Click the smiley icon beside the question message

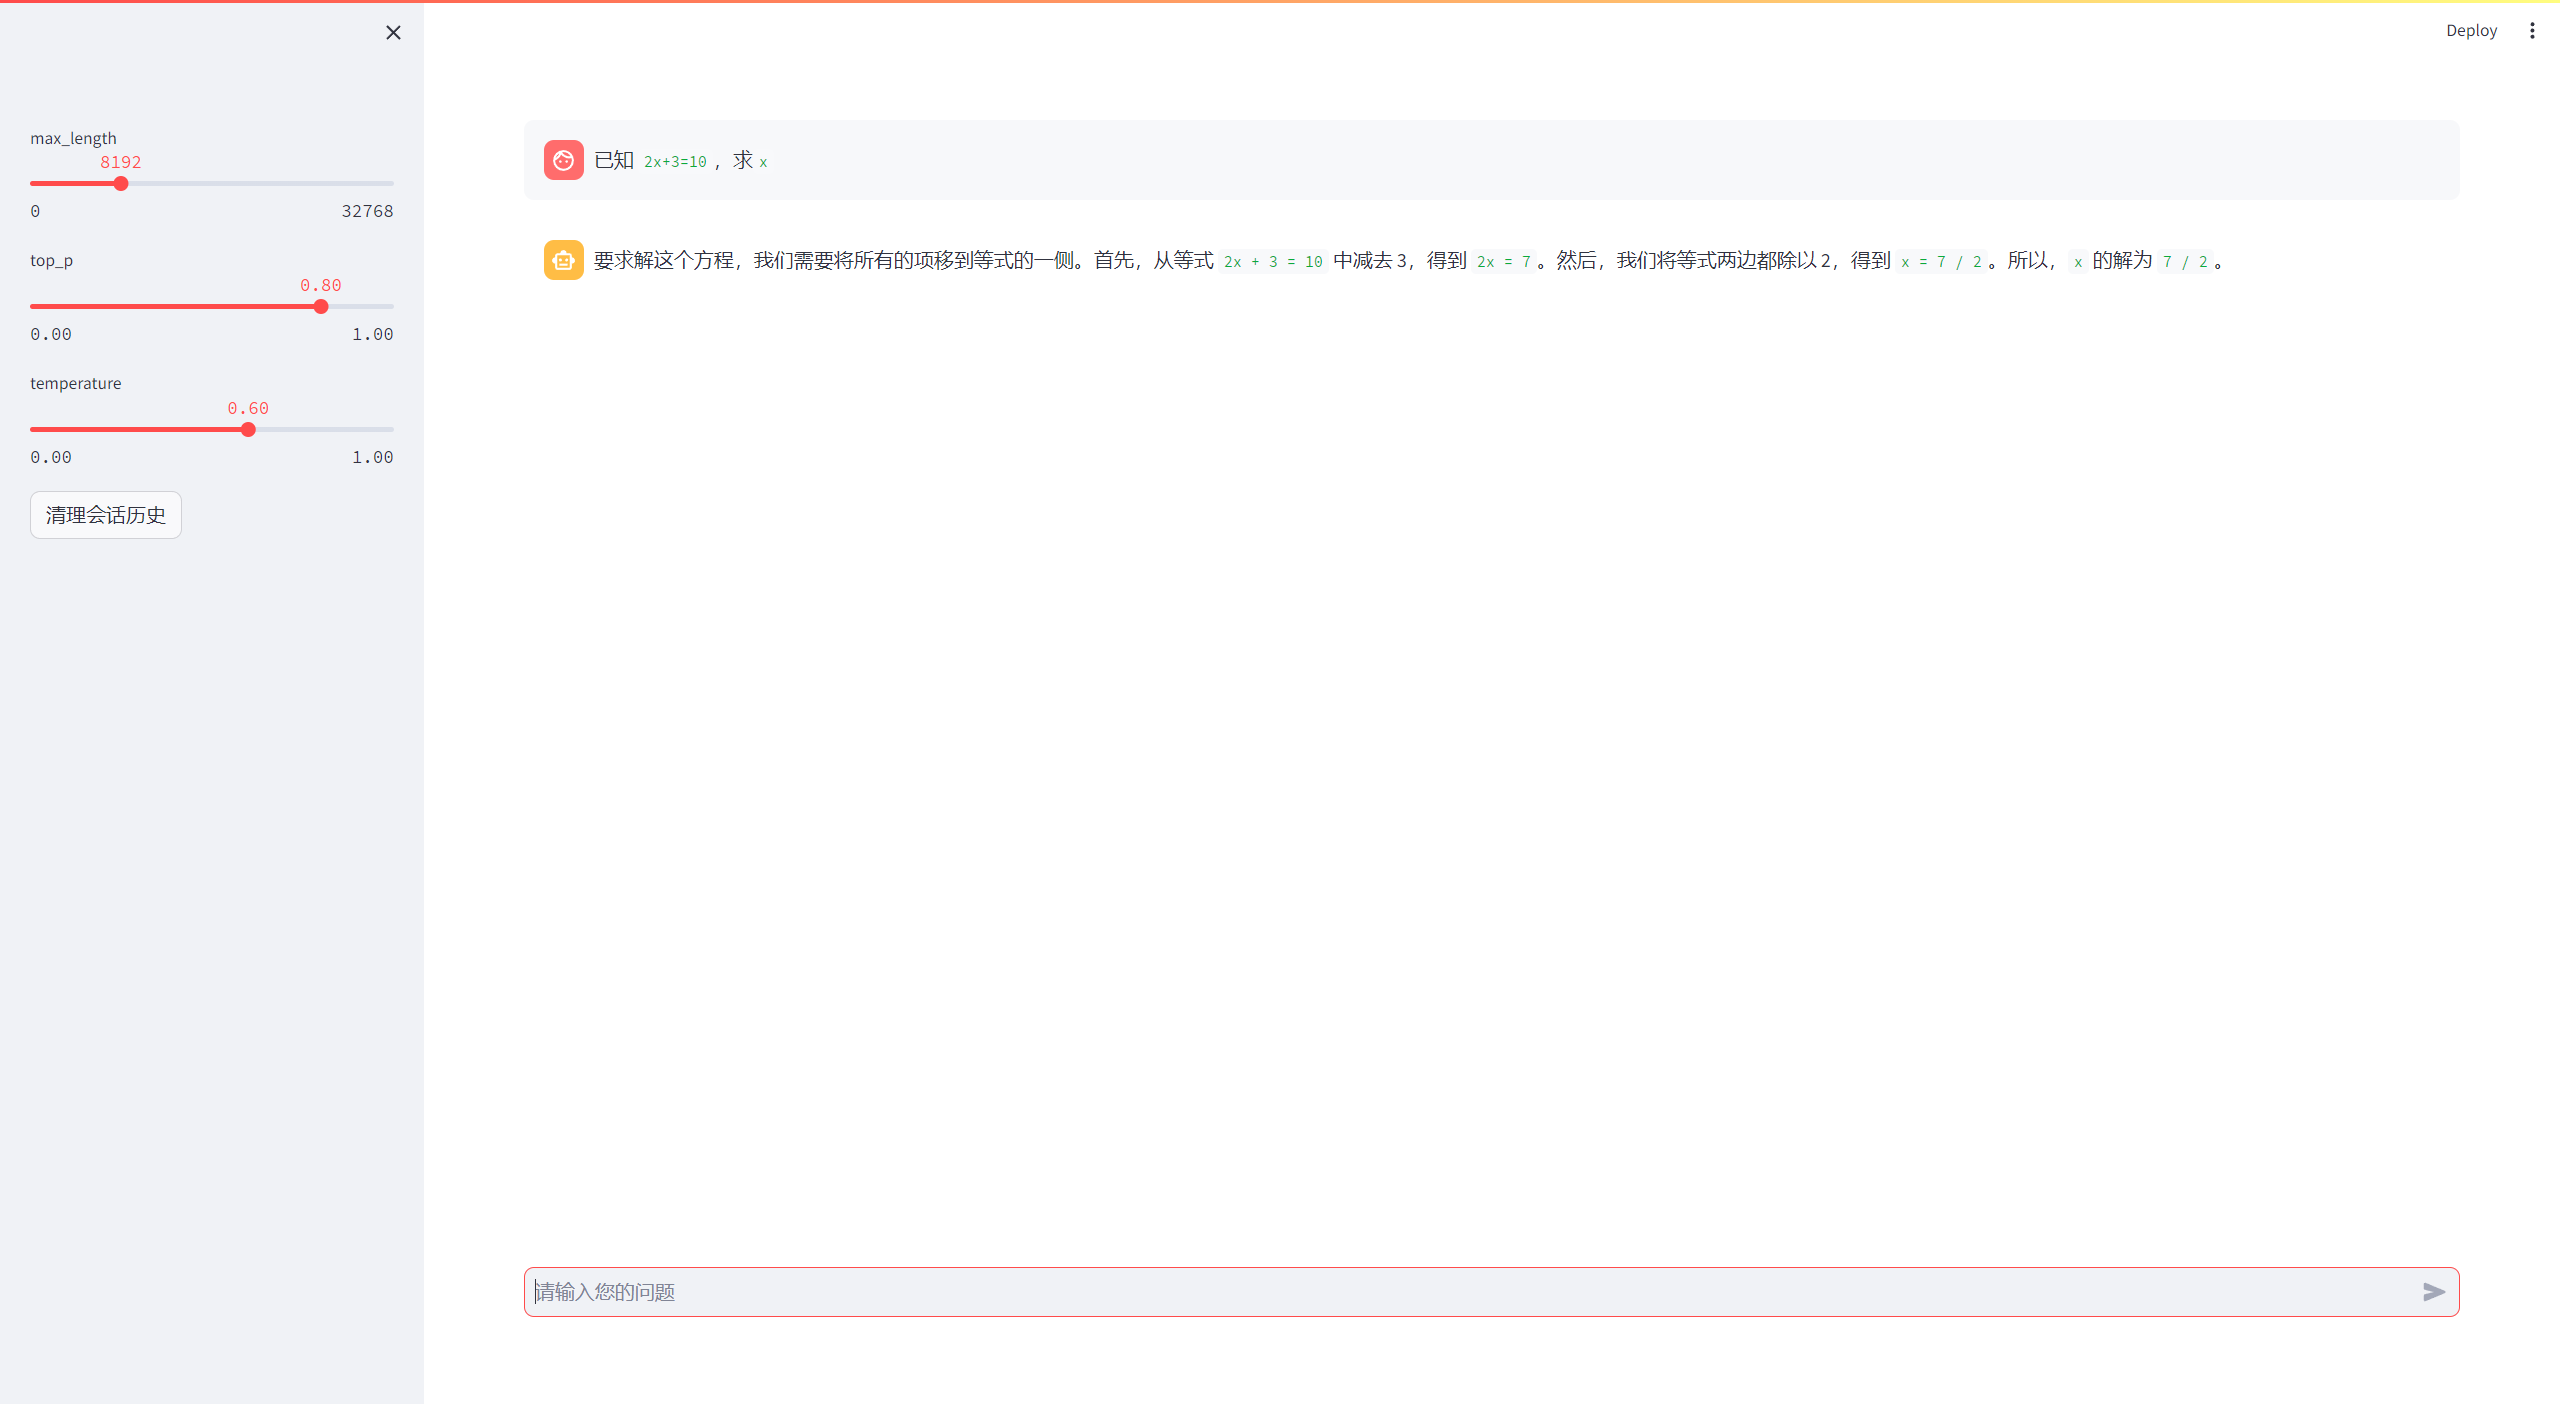[x=563, y=160]
